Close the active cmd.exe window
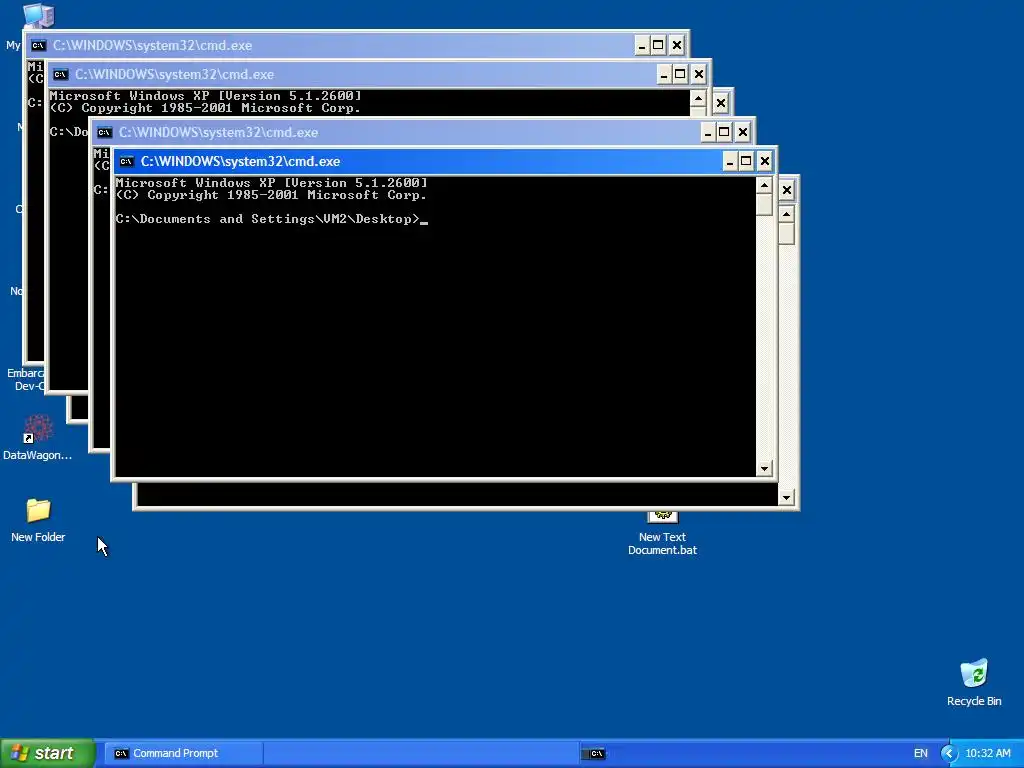Image resolution: width=1024 pixels, height=768 pixels. pyautogui.click(x=765, y=161)
